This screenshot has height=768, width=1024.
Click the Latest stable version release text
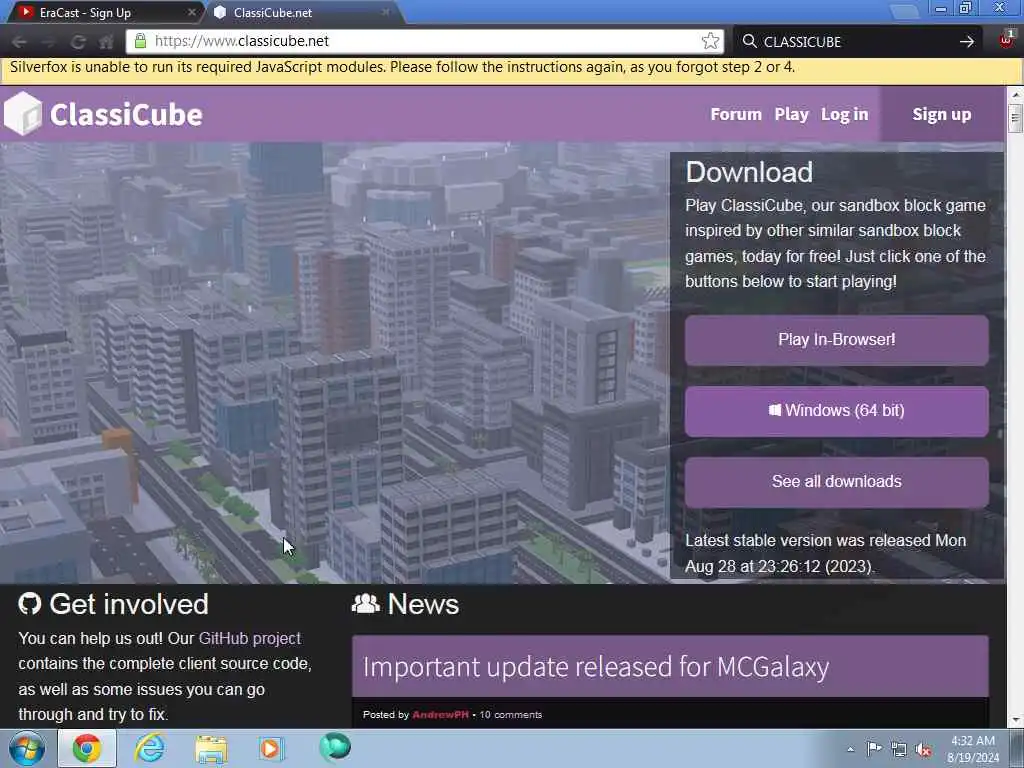point(825,553)
